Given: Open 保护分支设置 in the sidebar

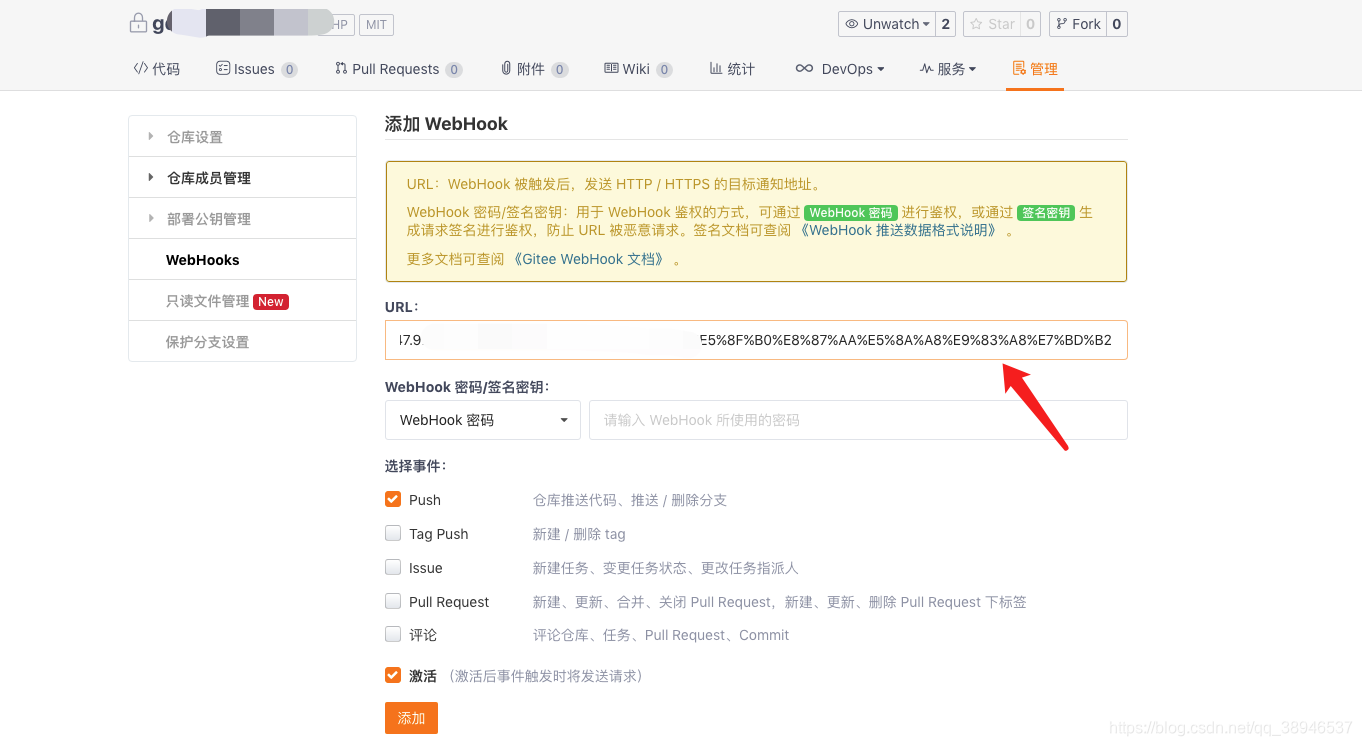Looking at the screenshot, I should 242,341.
